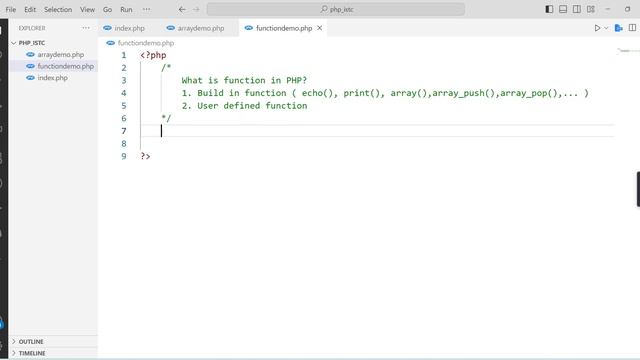Image resolution: width=640 pixels, height=360 pixels.
Task: Expand the OUTLINE section
Action: click(x=53, y=341)
